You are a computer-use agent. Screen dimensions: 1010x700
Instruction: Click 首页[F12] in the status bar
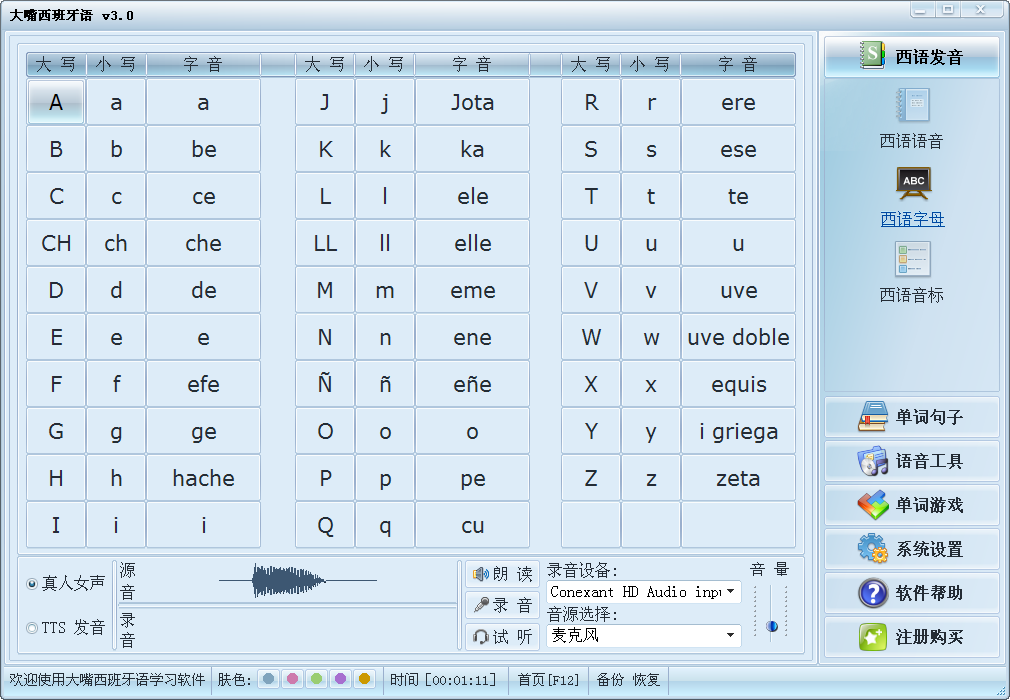coord(548,679)
